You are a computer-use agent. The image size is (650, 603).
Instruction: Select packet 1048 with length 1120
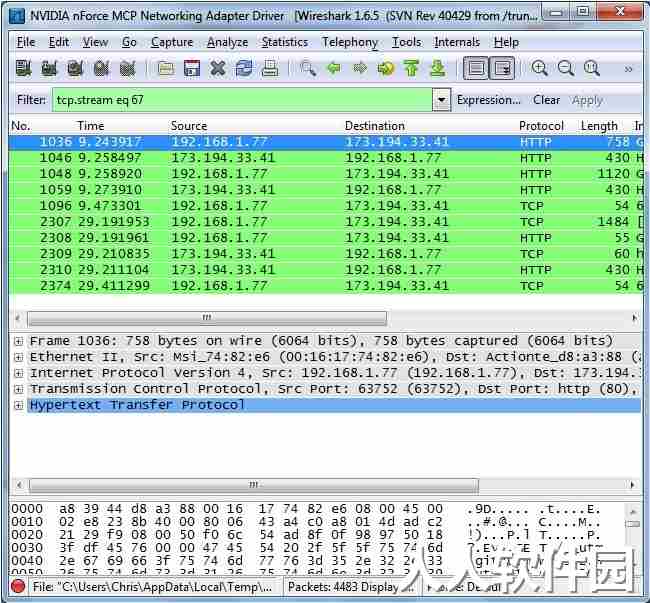tap(326, 174)
